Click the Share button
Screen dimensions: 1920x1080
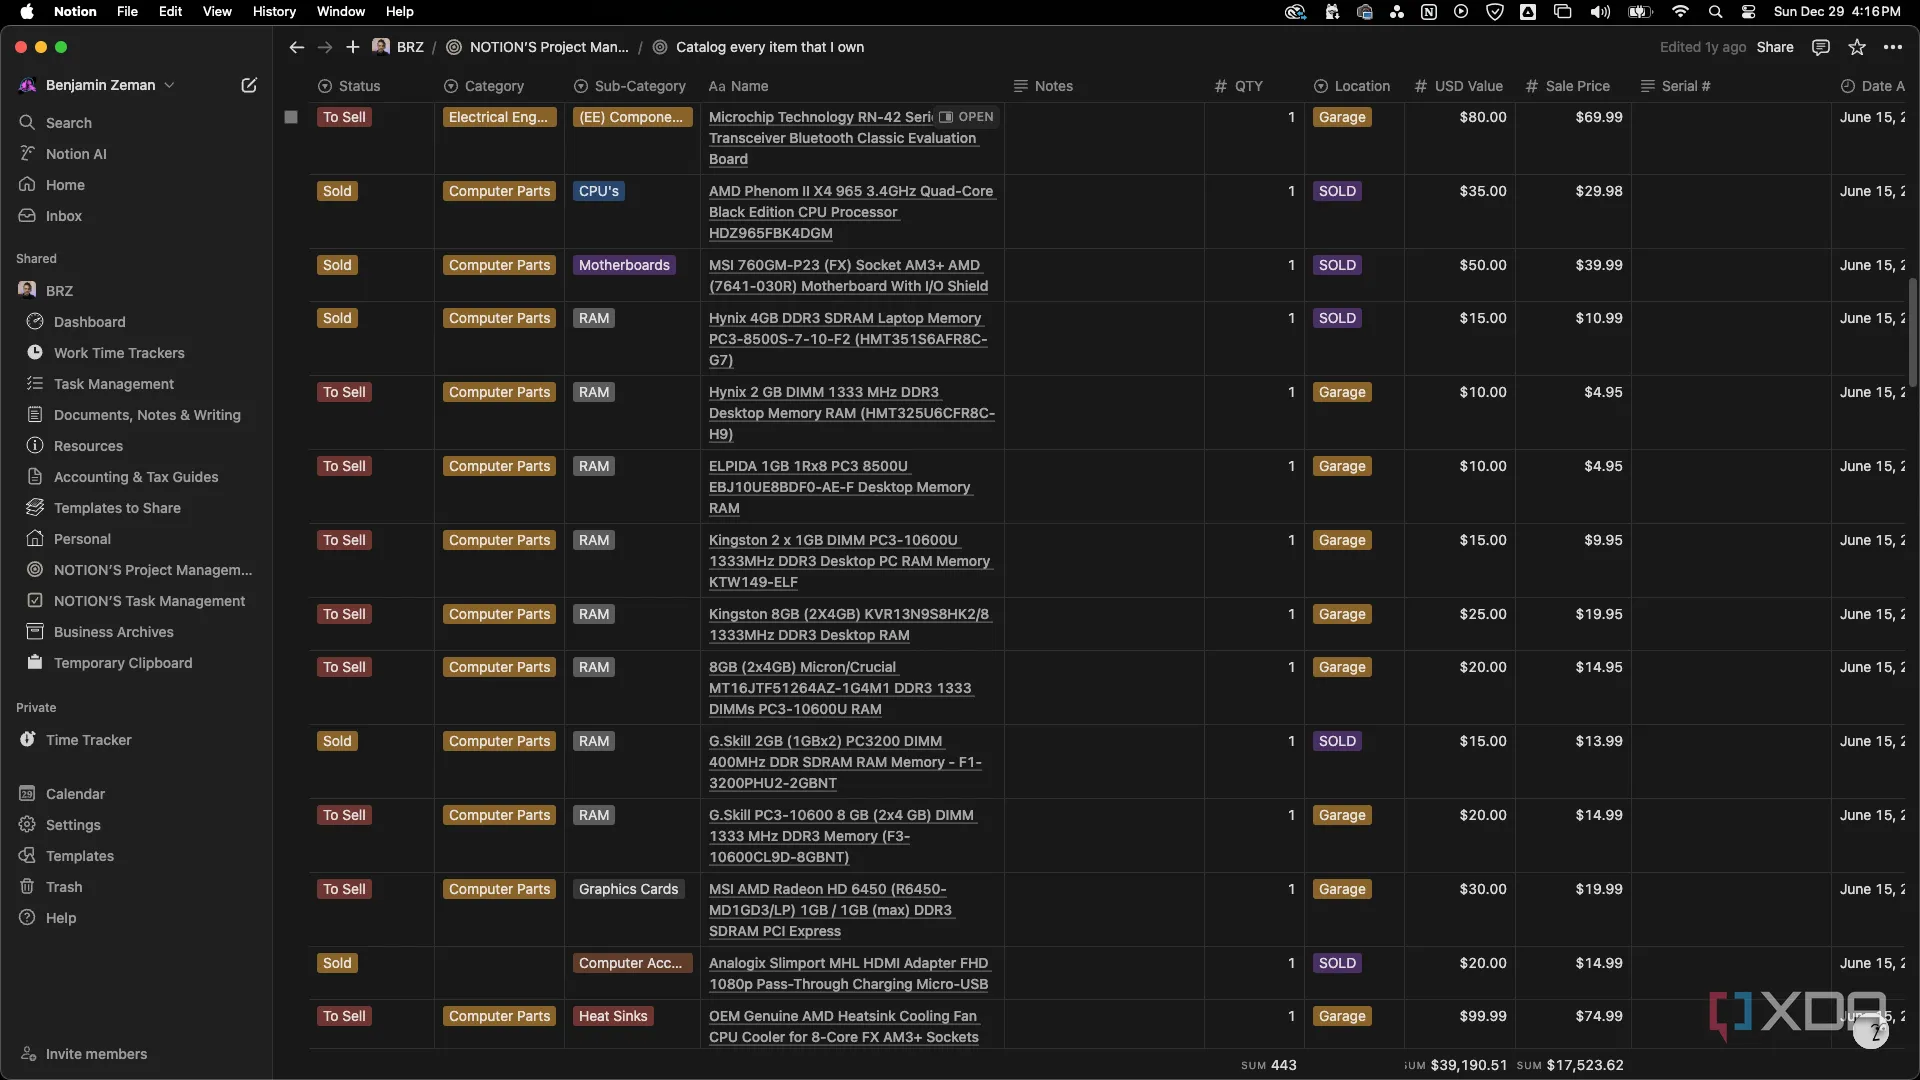[x=1775, y=47]
